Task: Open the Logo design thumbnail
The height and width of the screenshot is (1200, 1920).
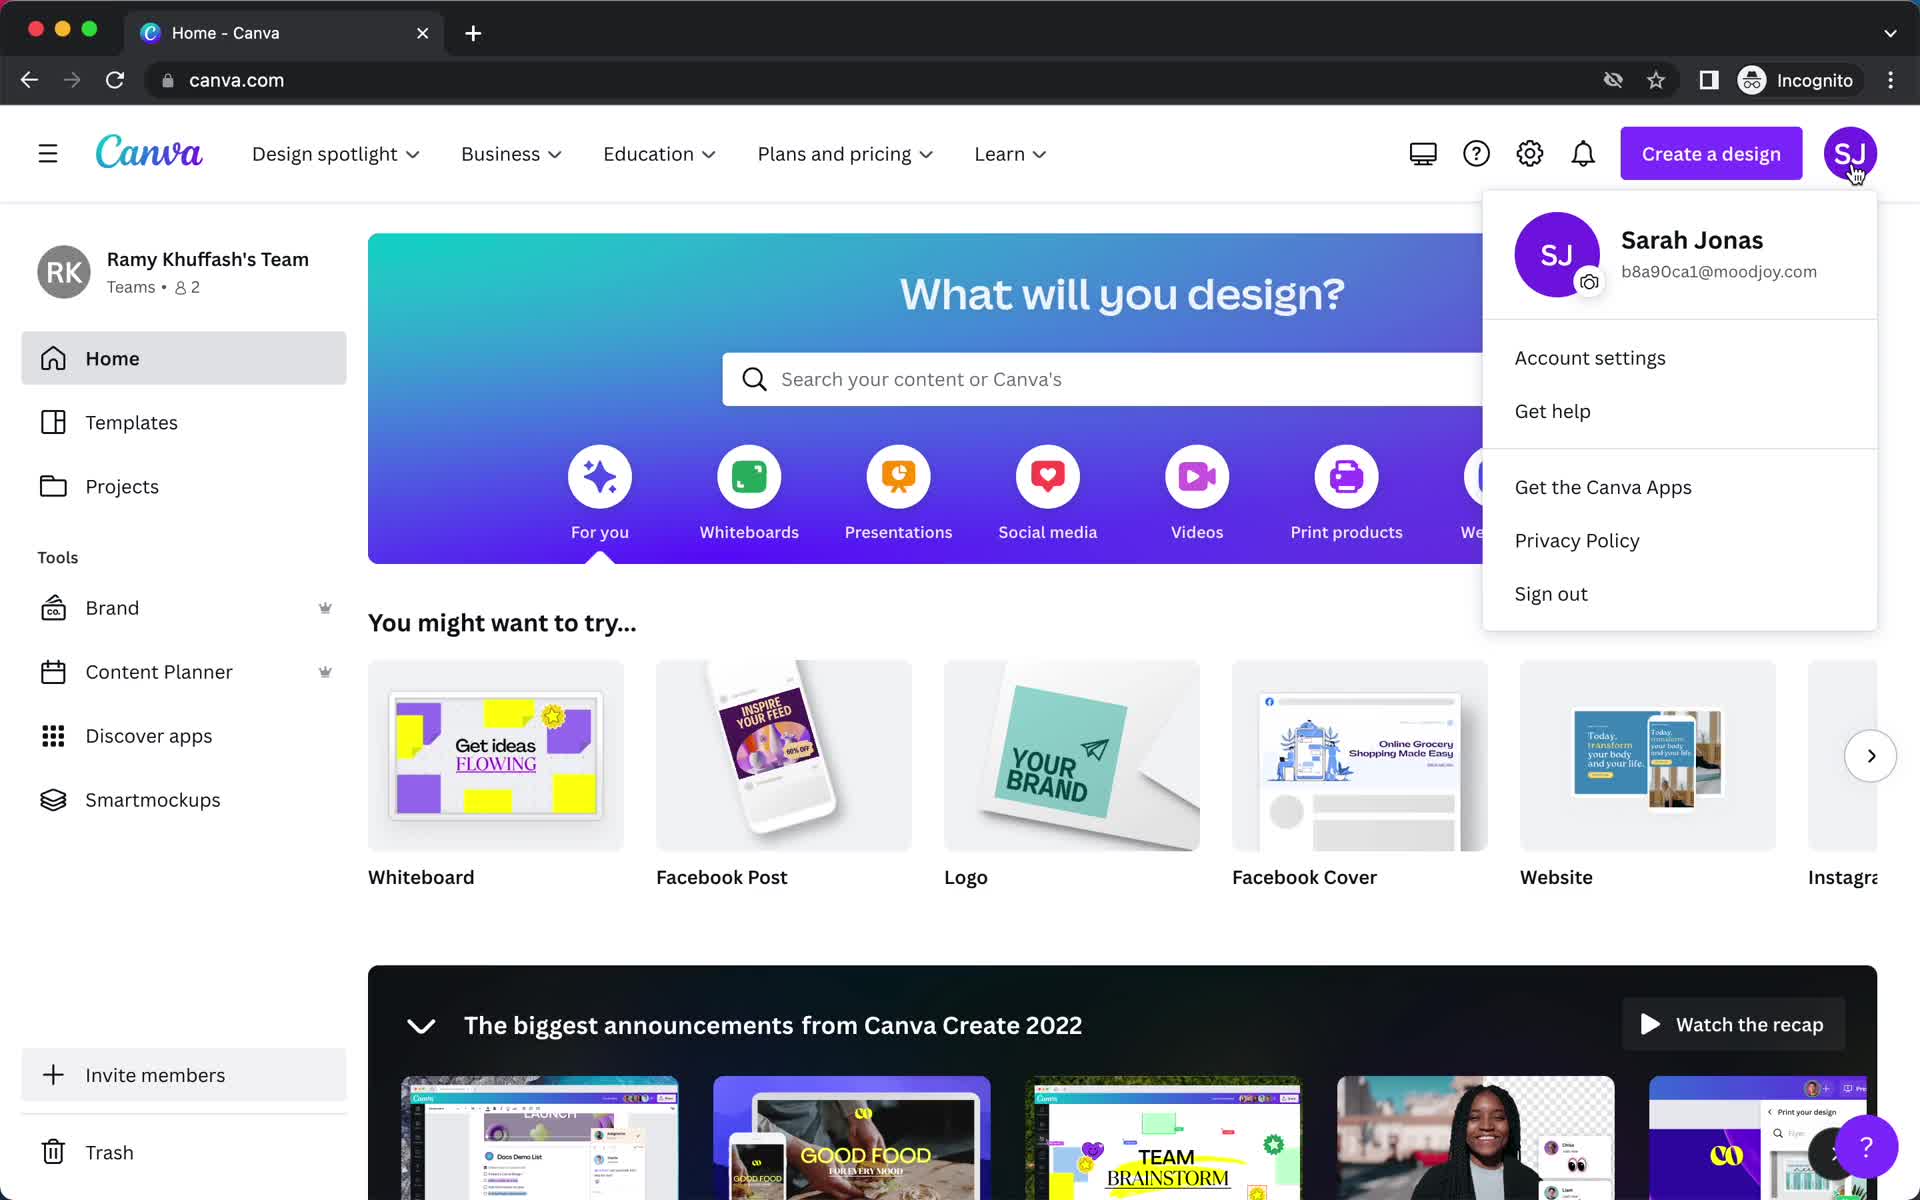Action: pyautogui.click(x=1072, y=756)
